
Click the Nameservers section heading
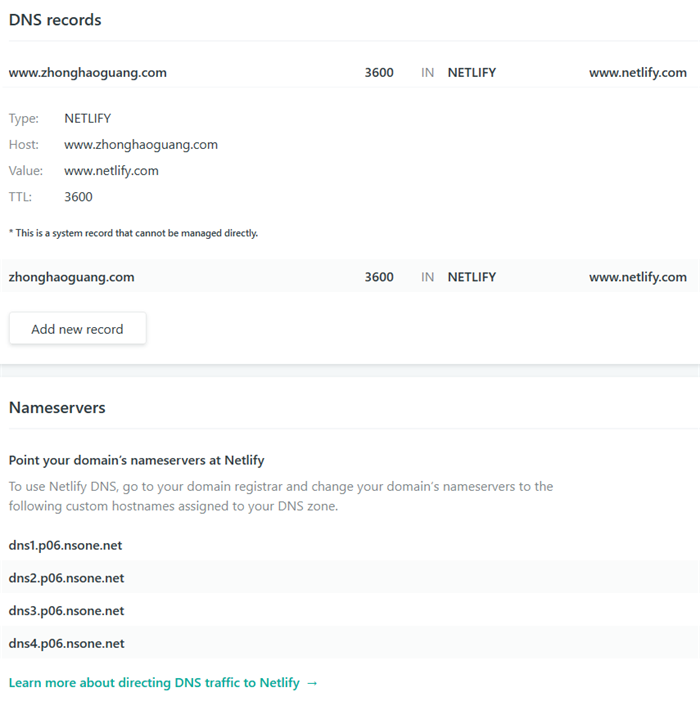[x=57, y=408]
